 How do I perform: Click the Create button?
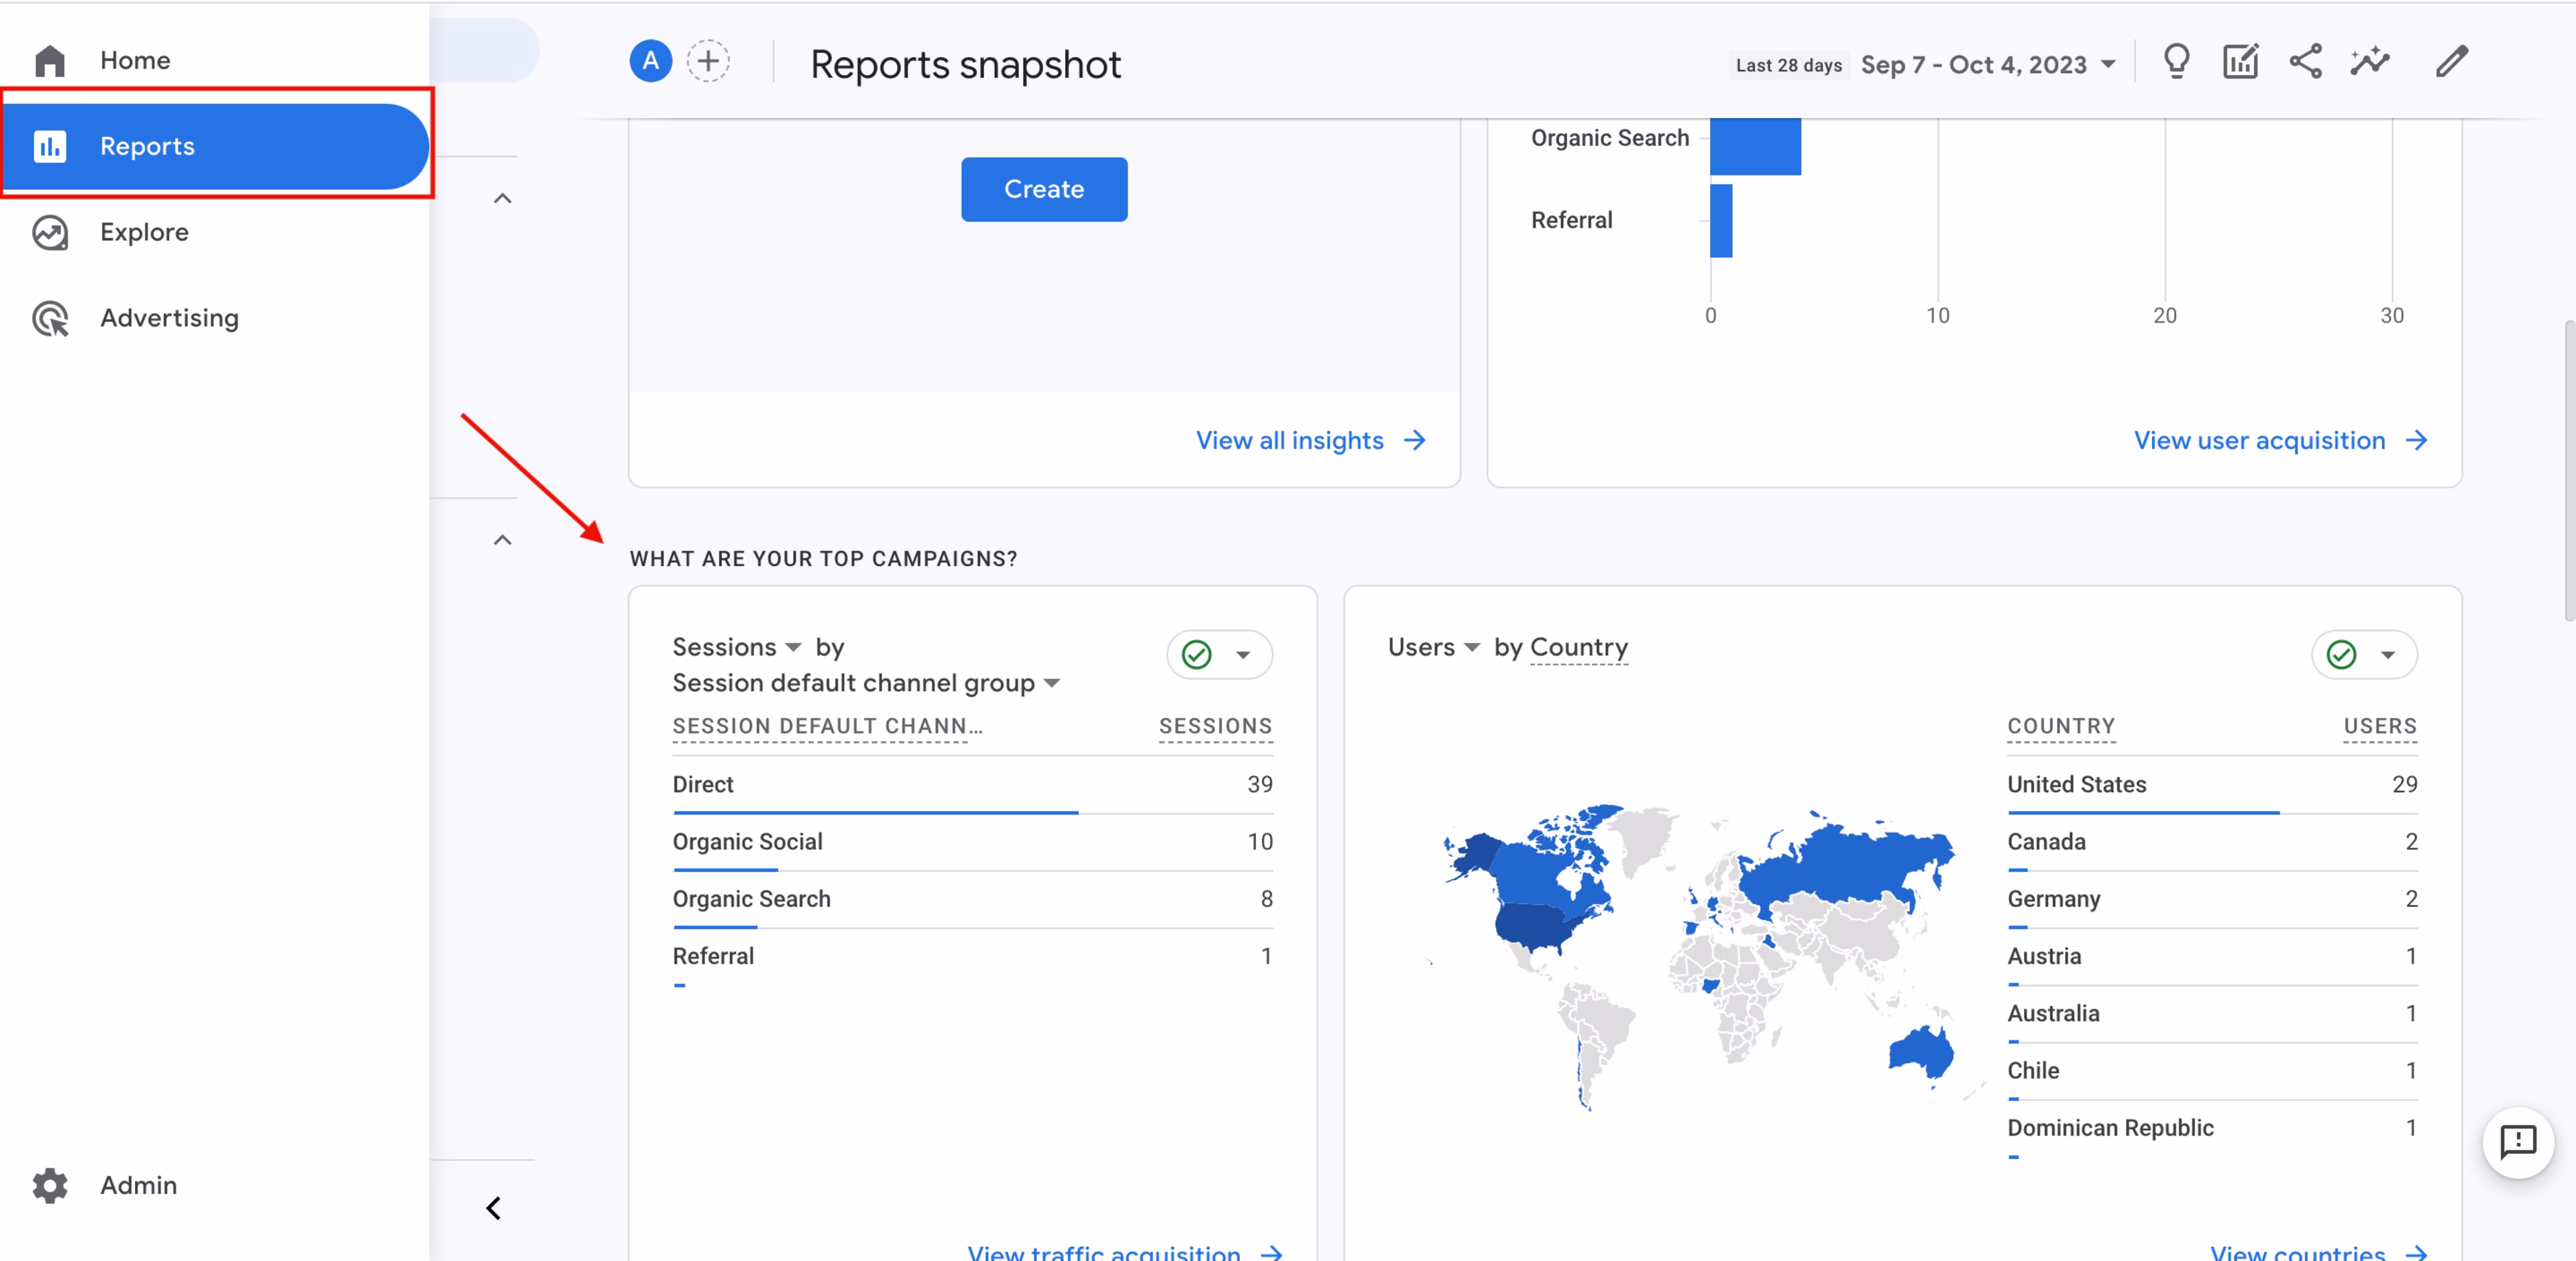point(1043,189)
